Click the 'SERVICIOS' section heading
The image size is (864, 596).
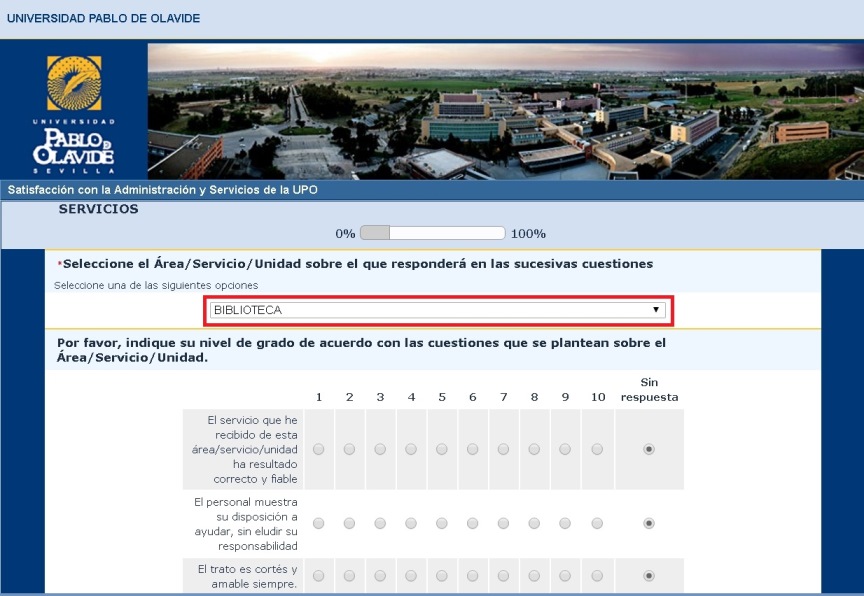pyautogui.click(x=99, y=209)
